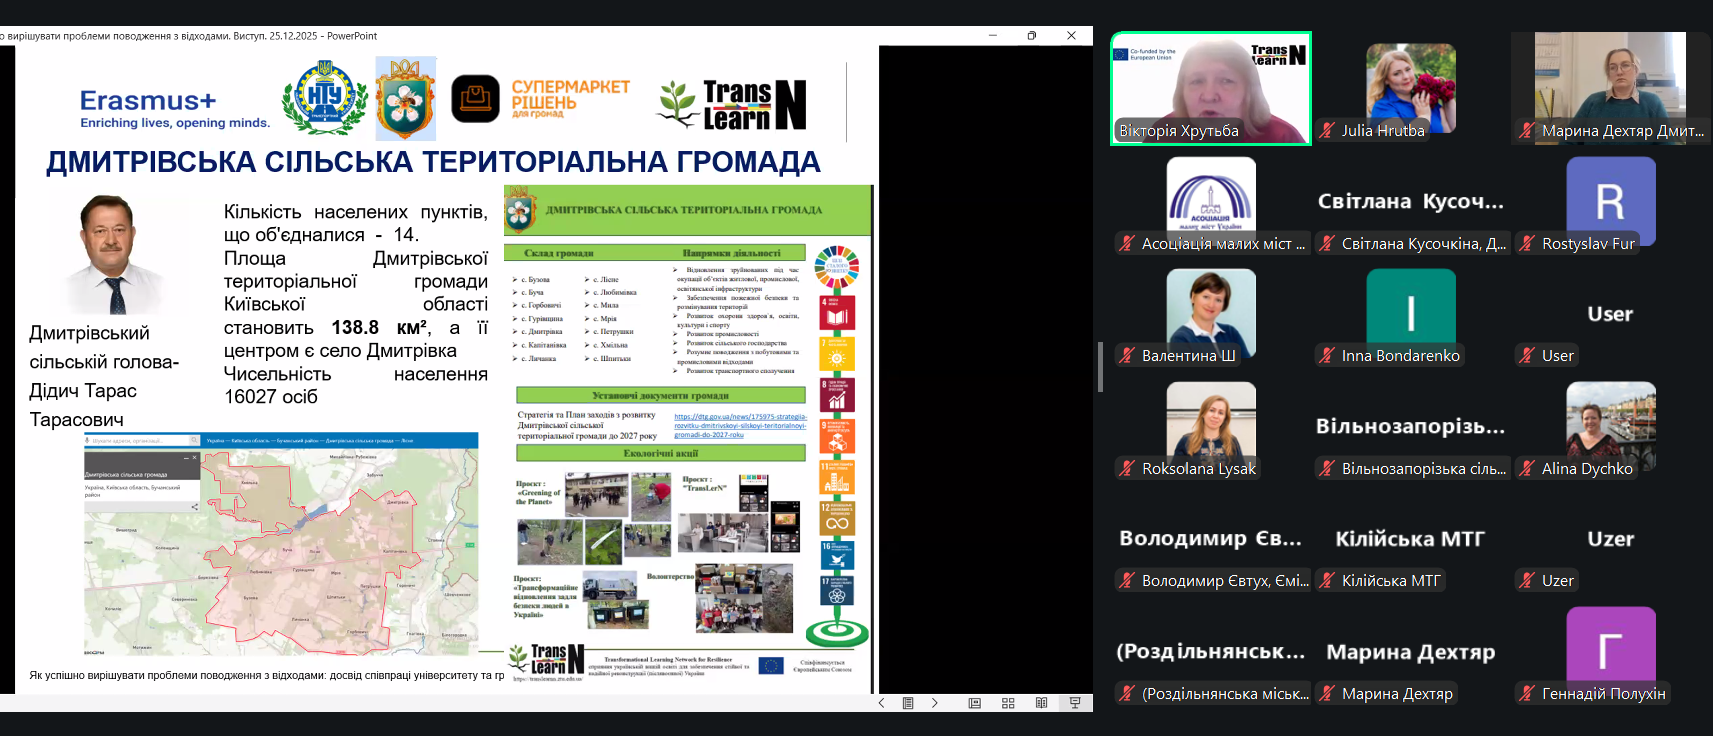Grab the divider handle beside participant panel
Image resolution: width=1713 pixels, height=736 pixels.
tap(1100, 367)
